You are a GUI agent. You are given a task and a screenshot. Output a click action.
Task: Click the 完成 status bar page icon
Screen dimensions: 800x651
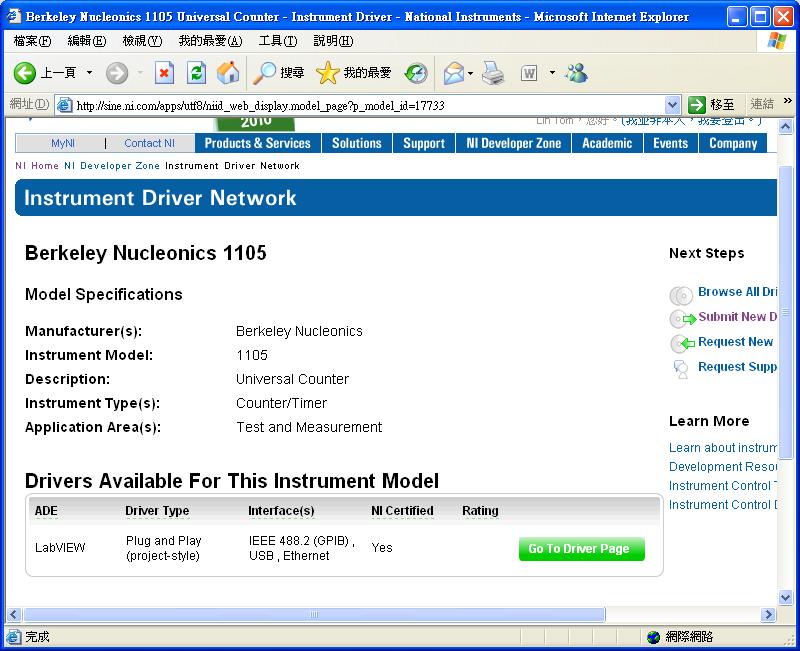click(14, 637)
